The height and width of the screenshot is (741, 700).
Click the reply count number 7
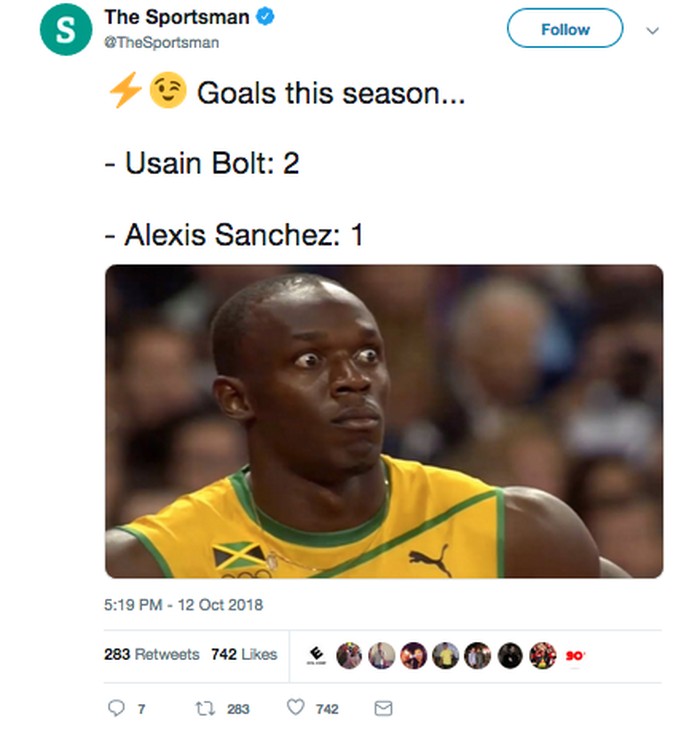[141, 709]
